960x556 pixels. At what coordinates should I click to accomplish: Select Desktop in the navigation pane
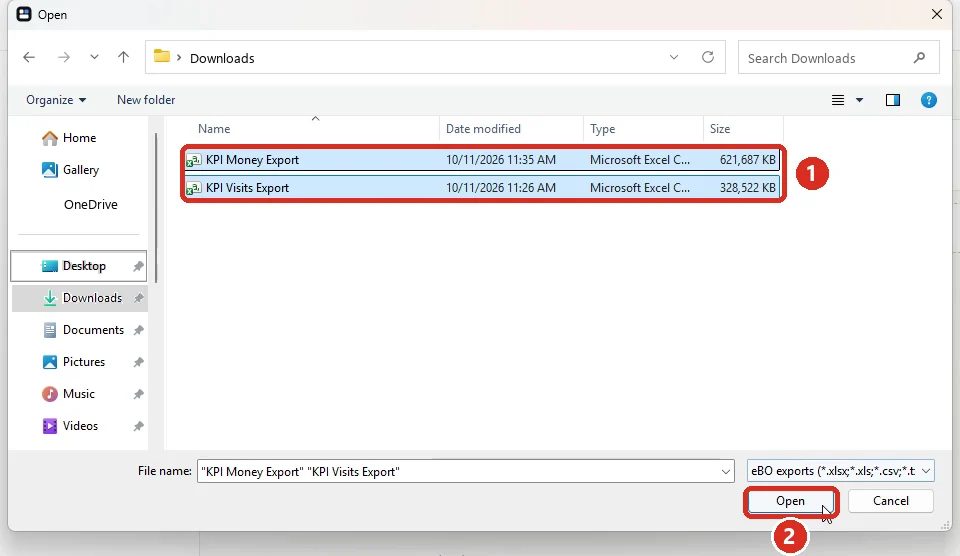click(x=79, y=266)
